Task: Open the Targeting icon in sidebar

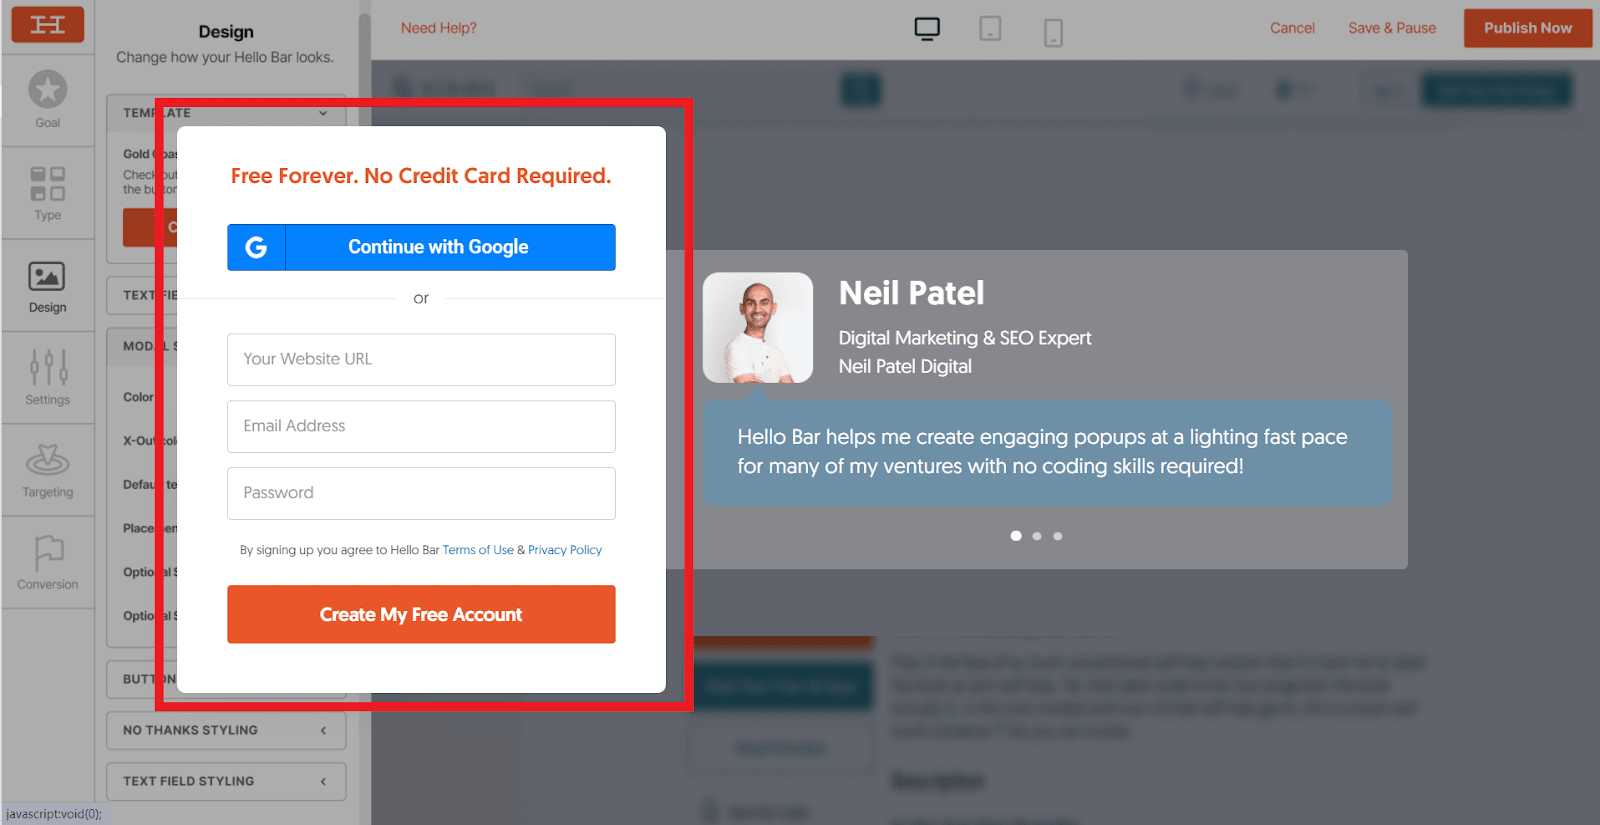Action: (x=48, y=460)
